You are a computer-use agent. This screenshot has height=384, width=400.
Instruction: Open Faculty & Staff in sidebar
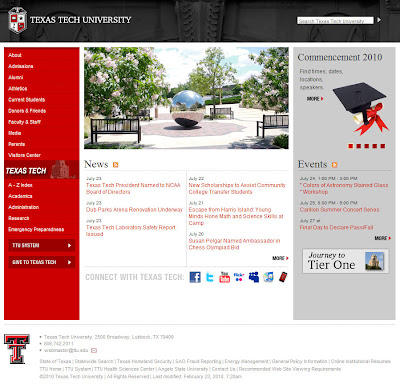[x=24, y=122]
